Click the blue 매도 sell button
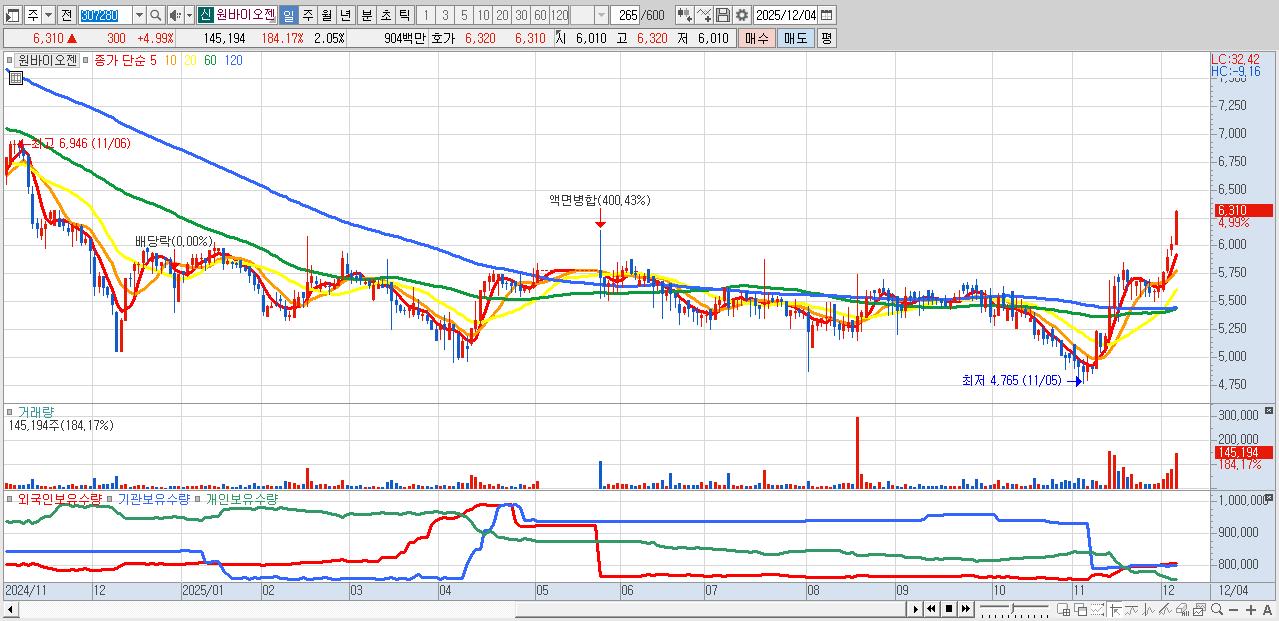 coord(795,38)
